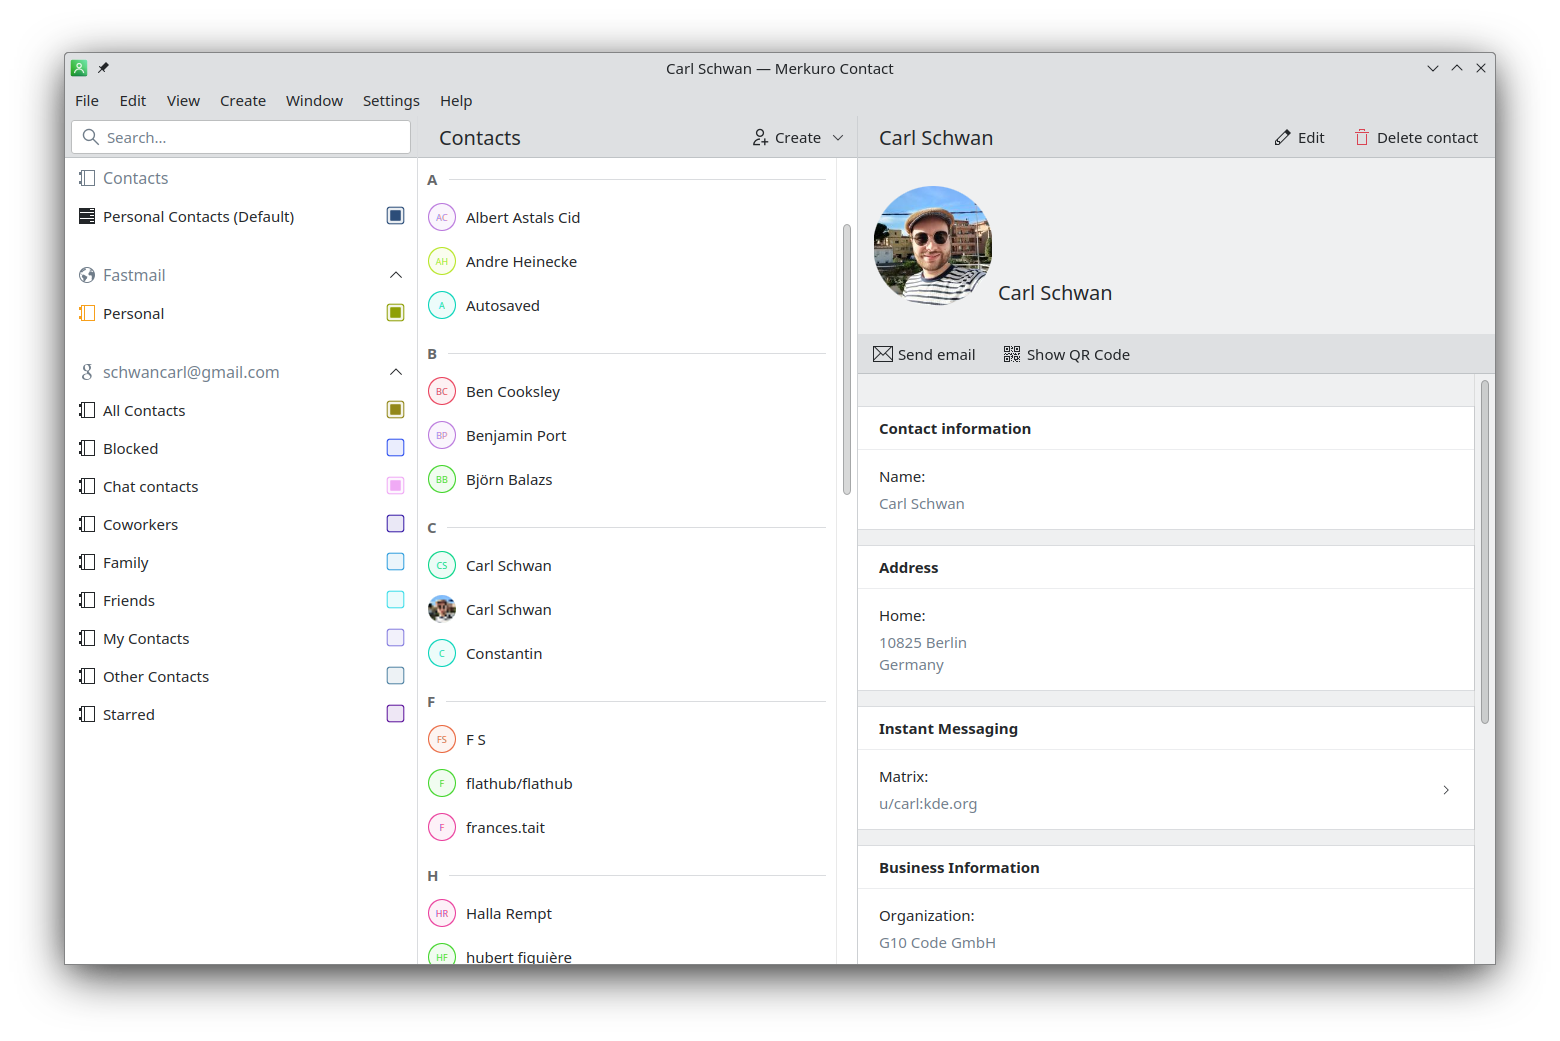Toggle the Personal Contacts (Default) checkbox
This screenshot has width=1560, height=1041.
pyautogui.click(x=395, y=215)
